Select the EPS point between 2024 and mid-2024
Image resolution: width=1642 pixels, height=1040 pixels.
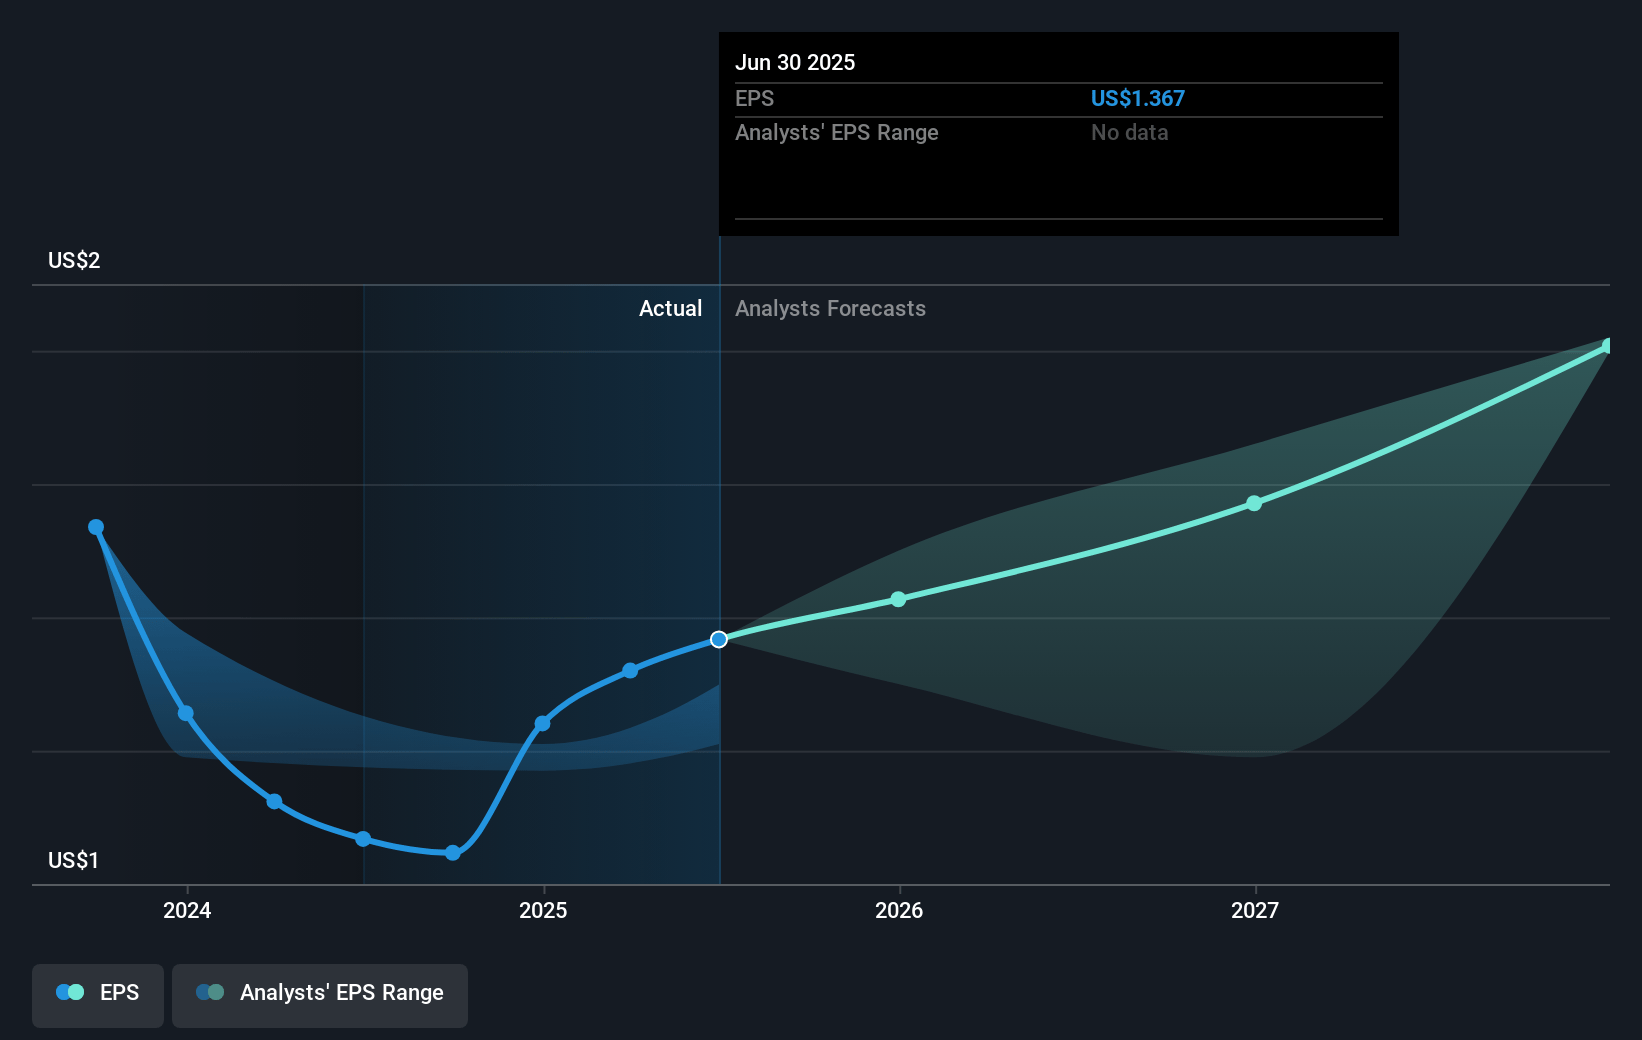[x=274, y=802]
